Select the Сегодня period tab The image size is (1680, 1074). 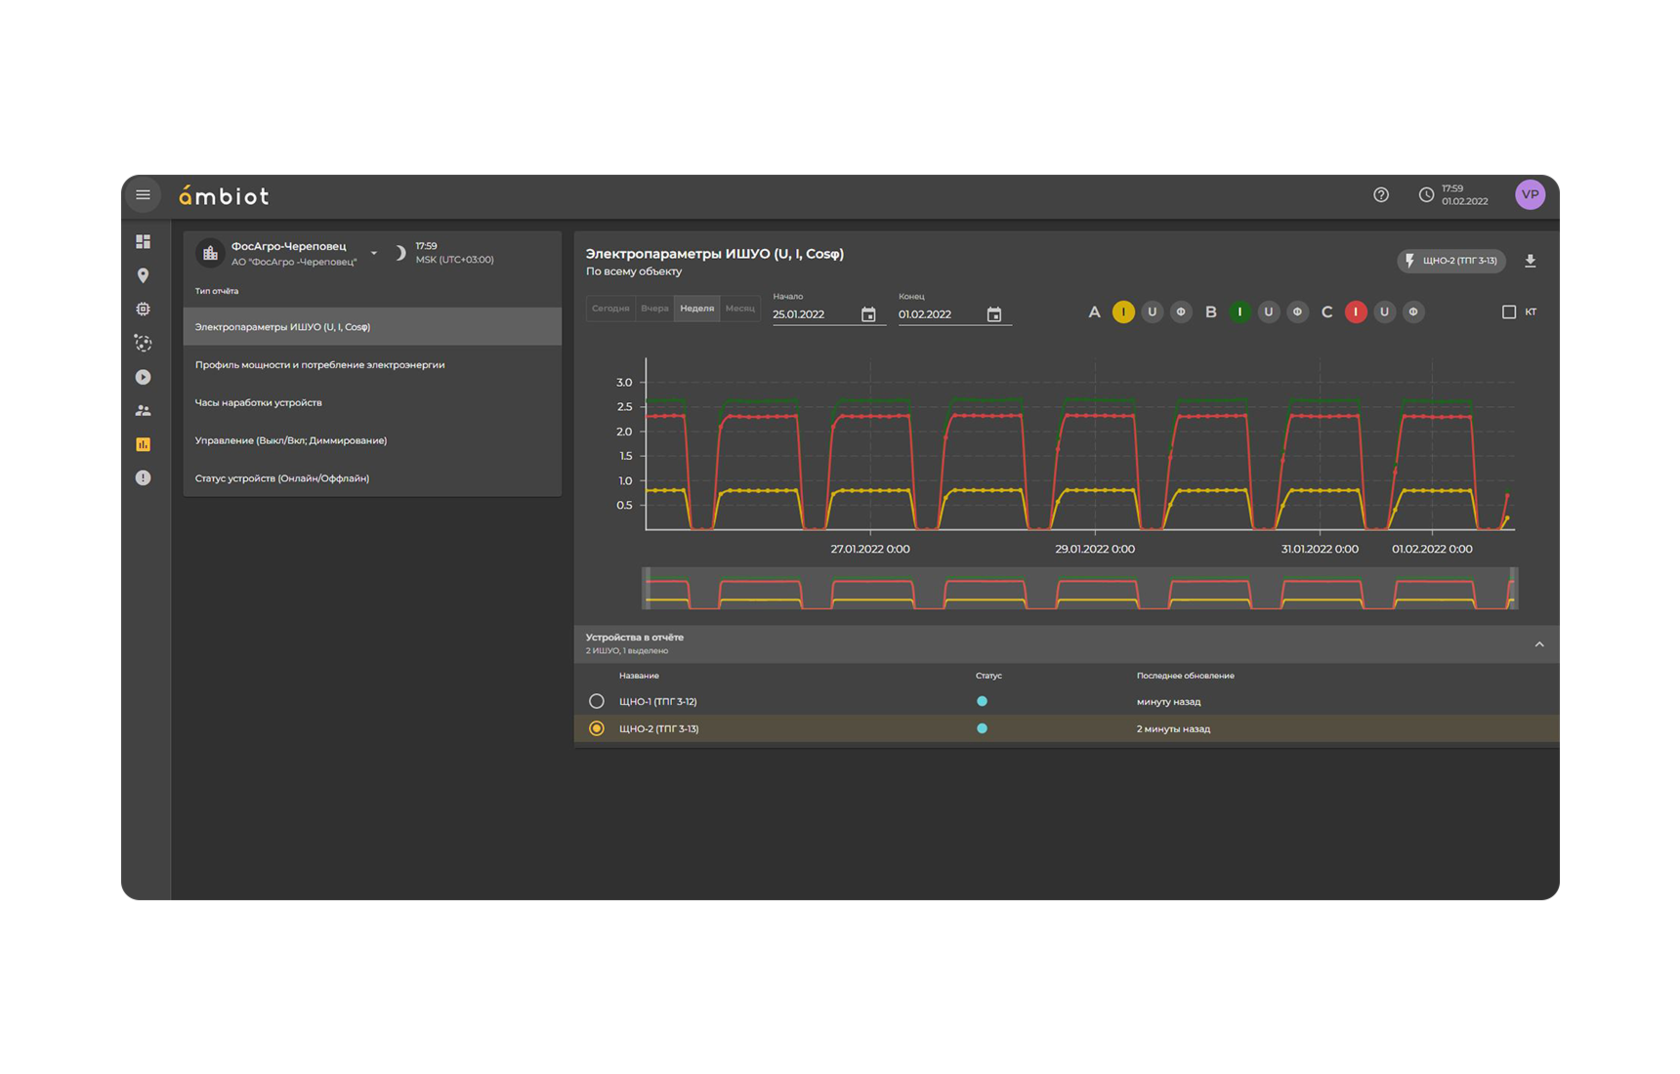(x=610, y=308)
